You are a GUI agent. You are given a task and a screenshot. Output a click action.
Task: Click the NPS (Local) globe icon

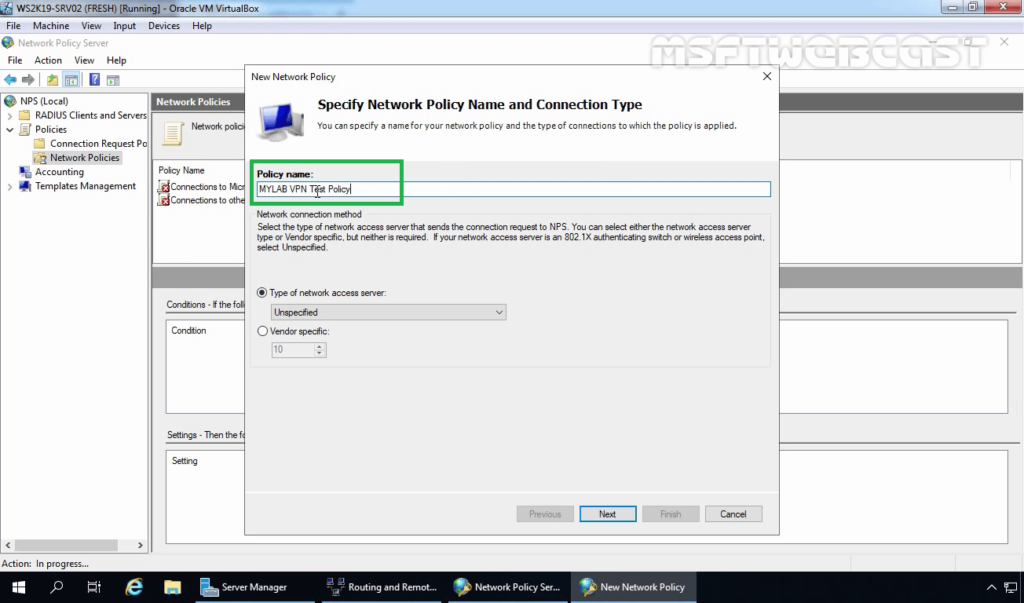tap(10, 101)
